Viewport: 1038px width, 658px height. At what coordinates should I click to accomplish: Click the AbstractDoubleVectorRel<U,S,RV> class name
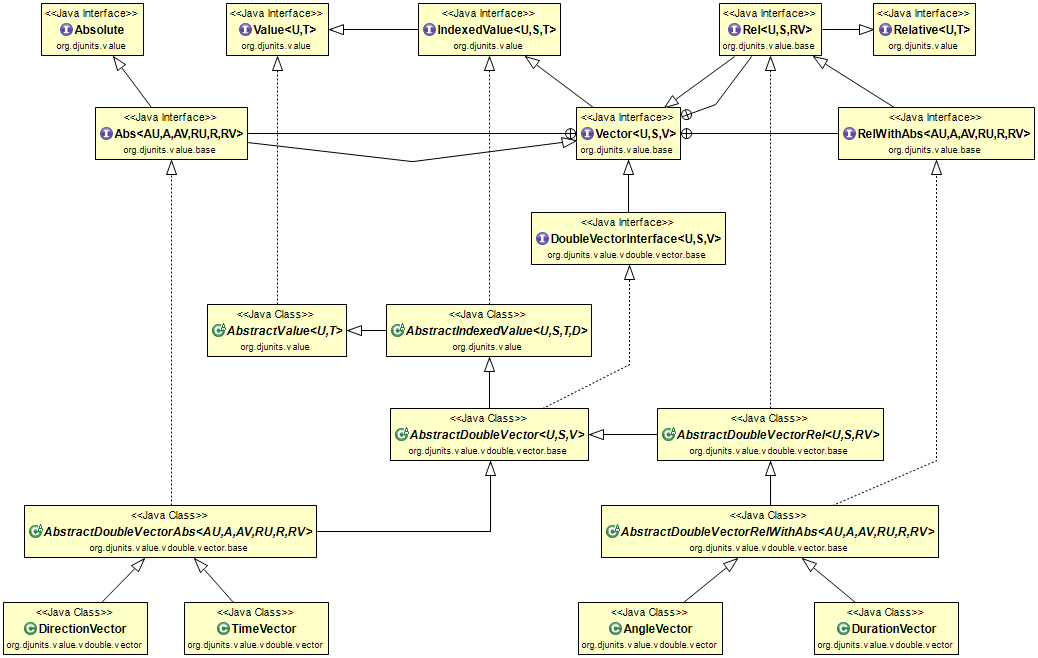tap(776, 435)
